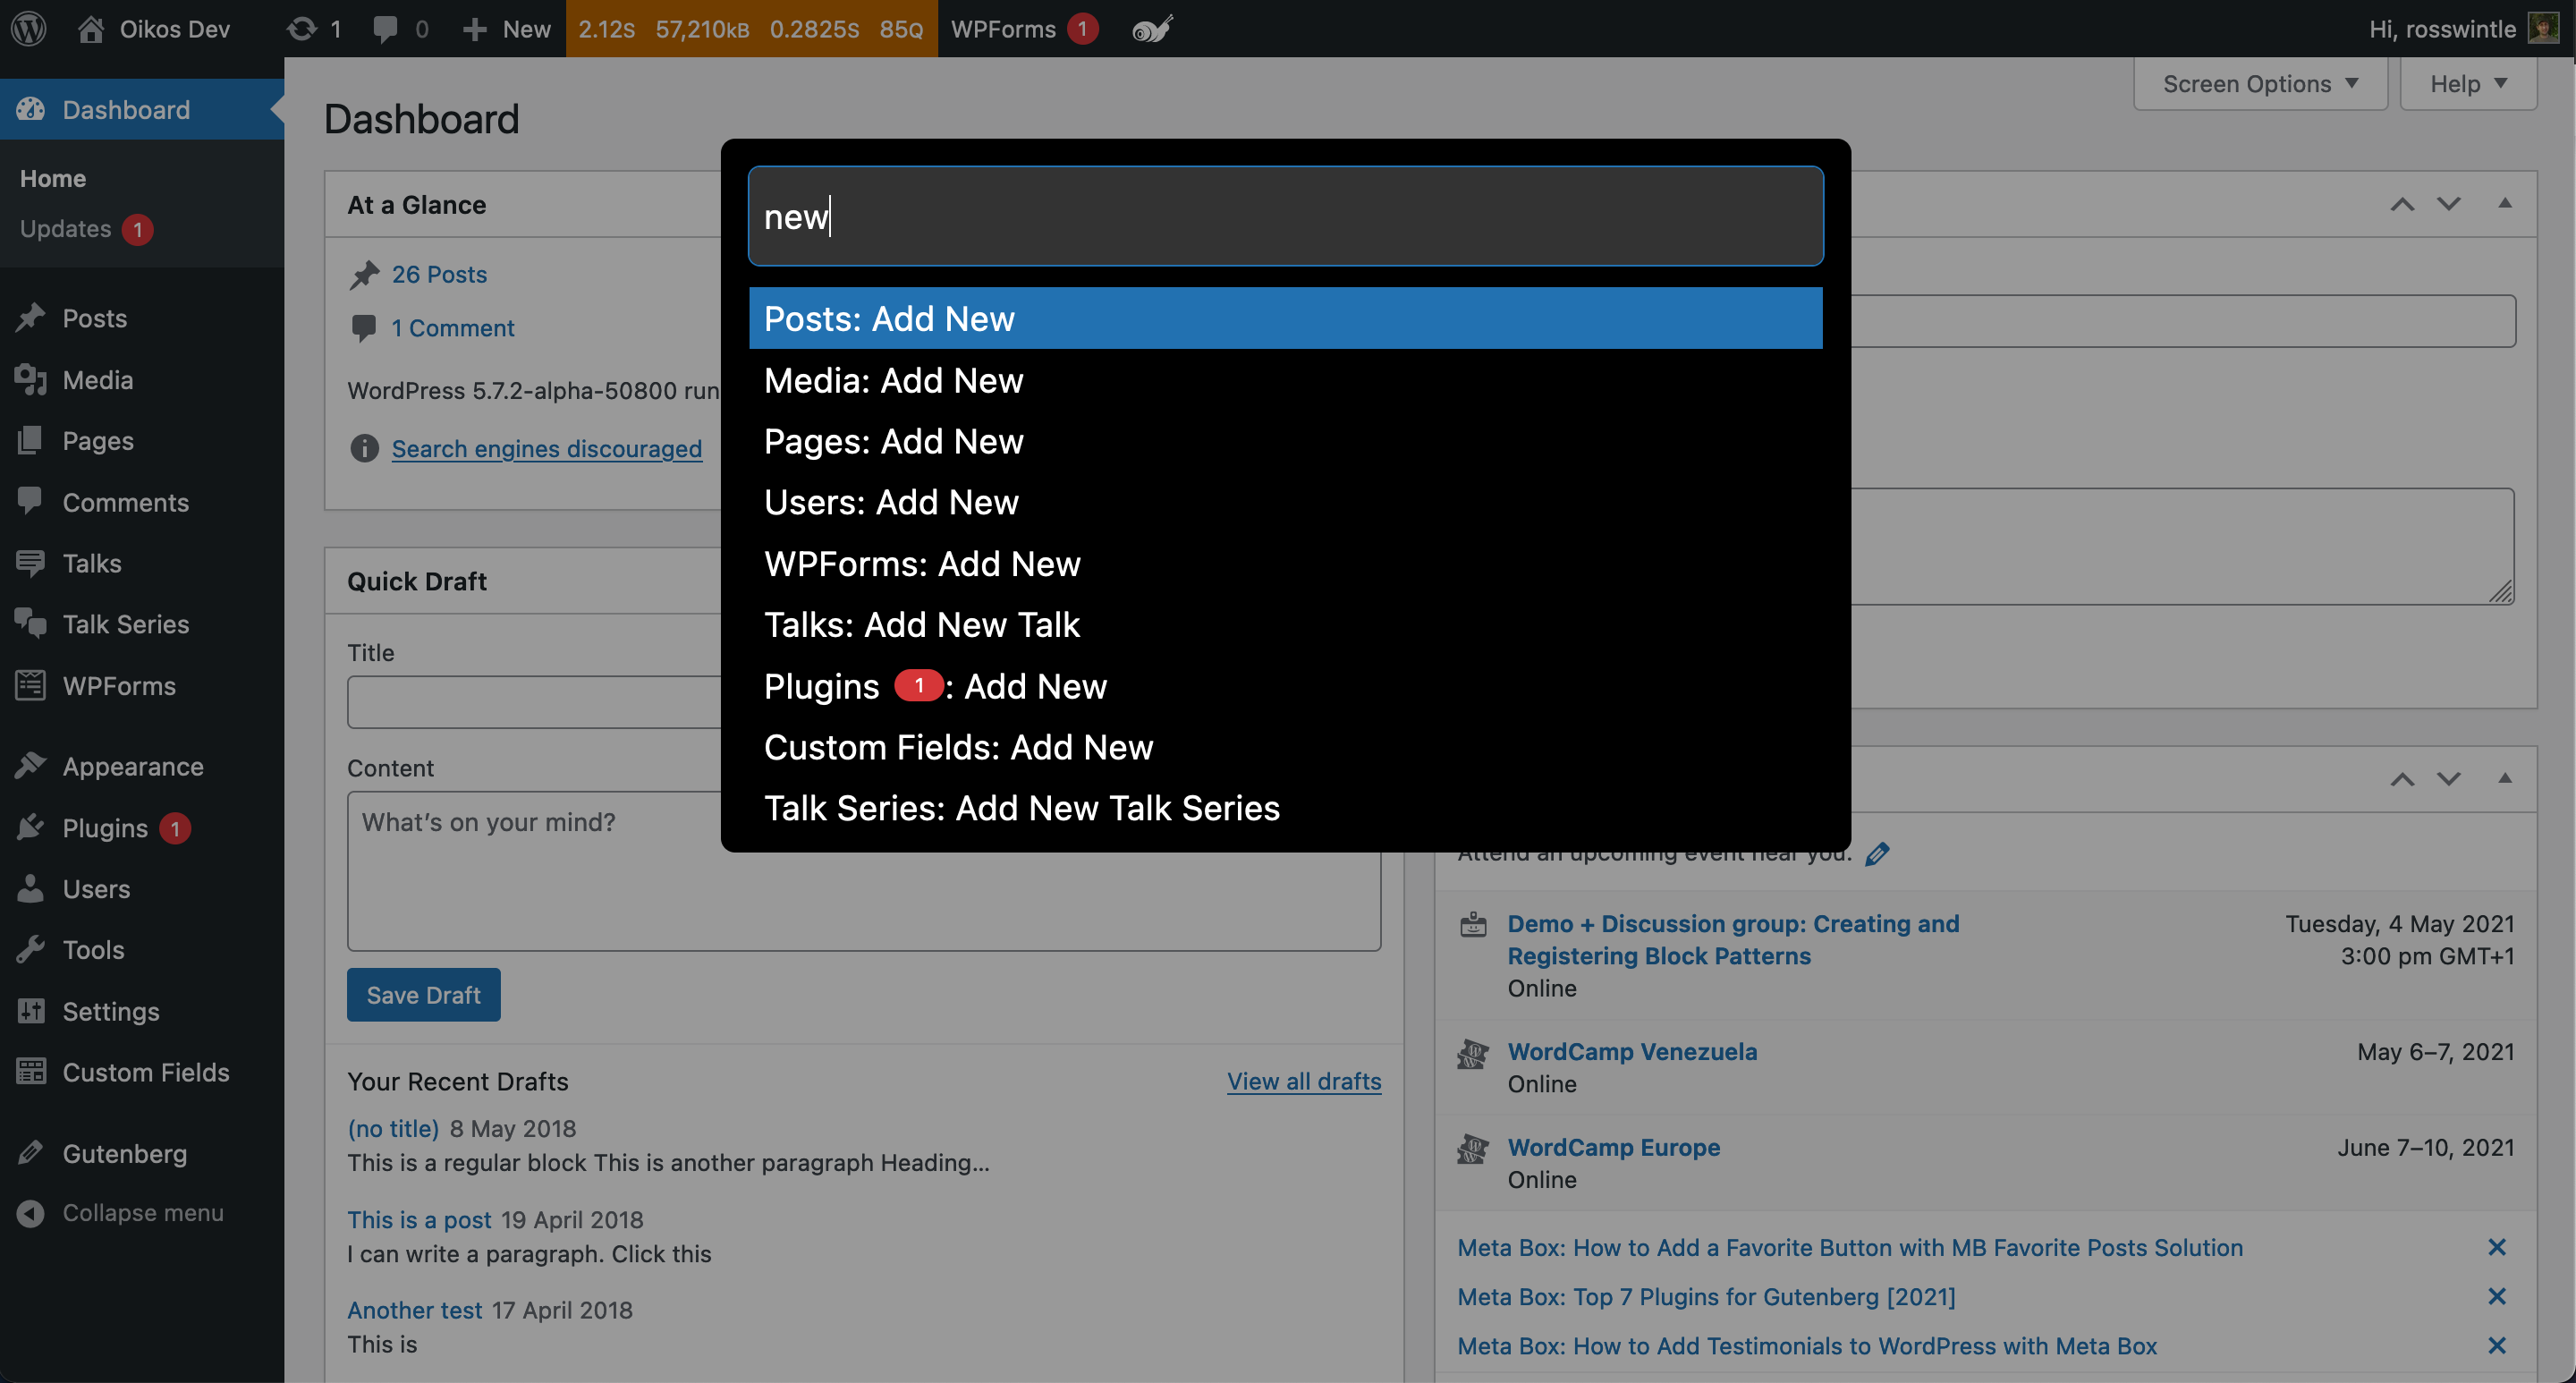Click the Plugins plug icon in sidebar
2576x1383 pixels.
click(31, 827)
